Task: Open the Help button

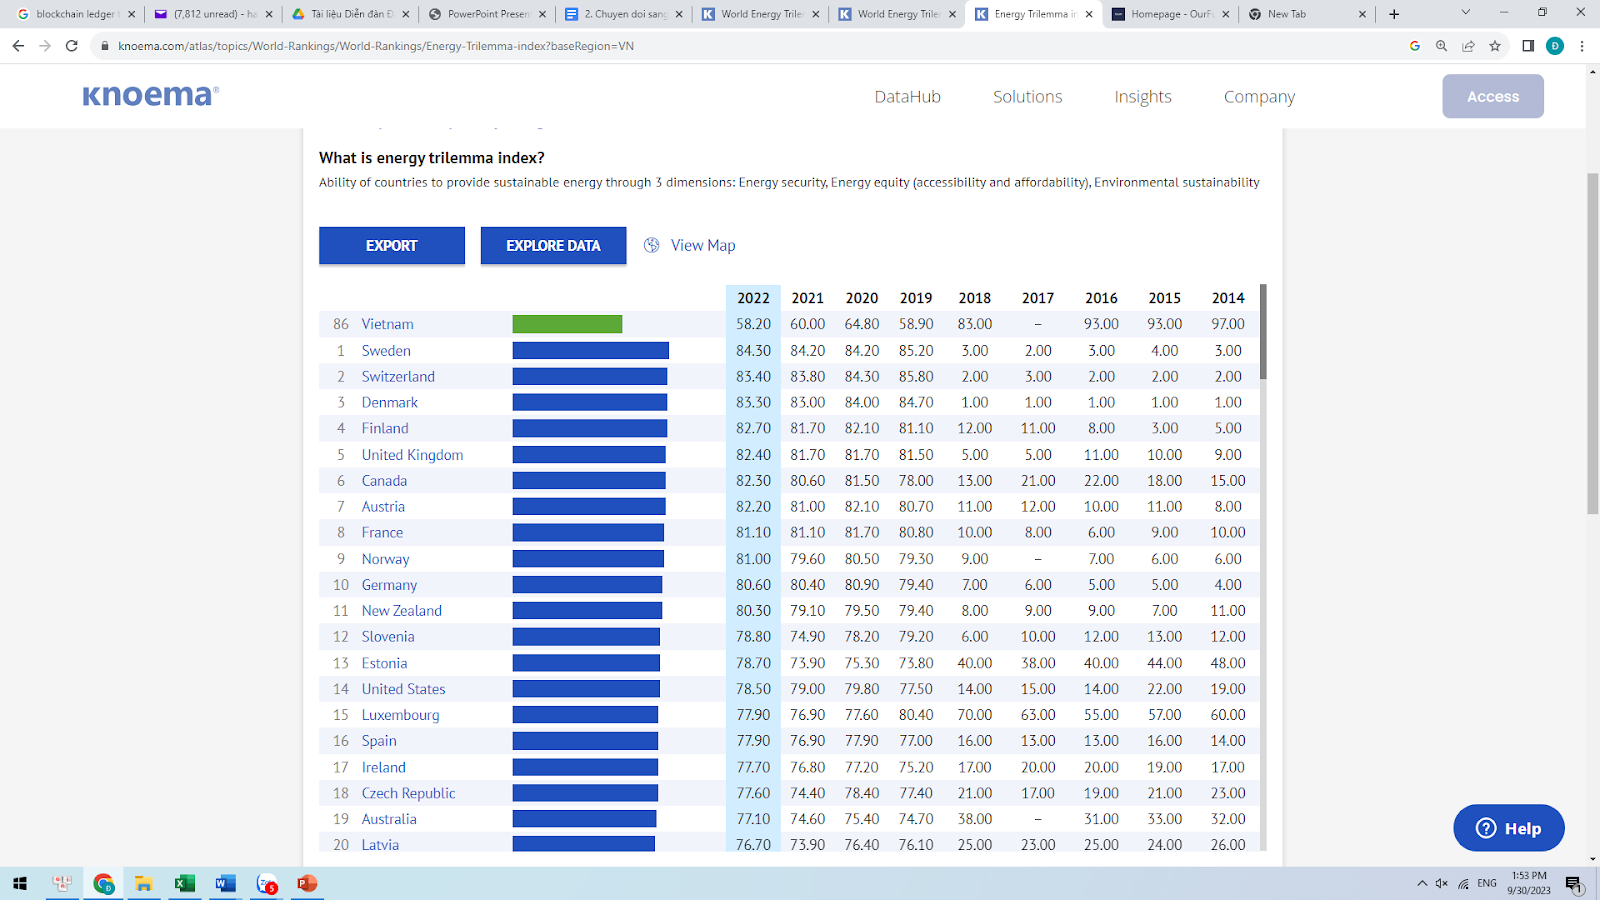Action: (1509, 828)
